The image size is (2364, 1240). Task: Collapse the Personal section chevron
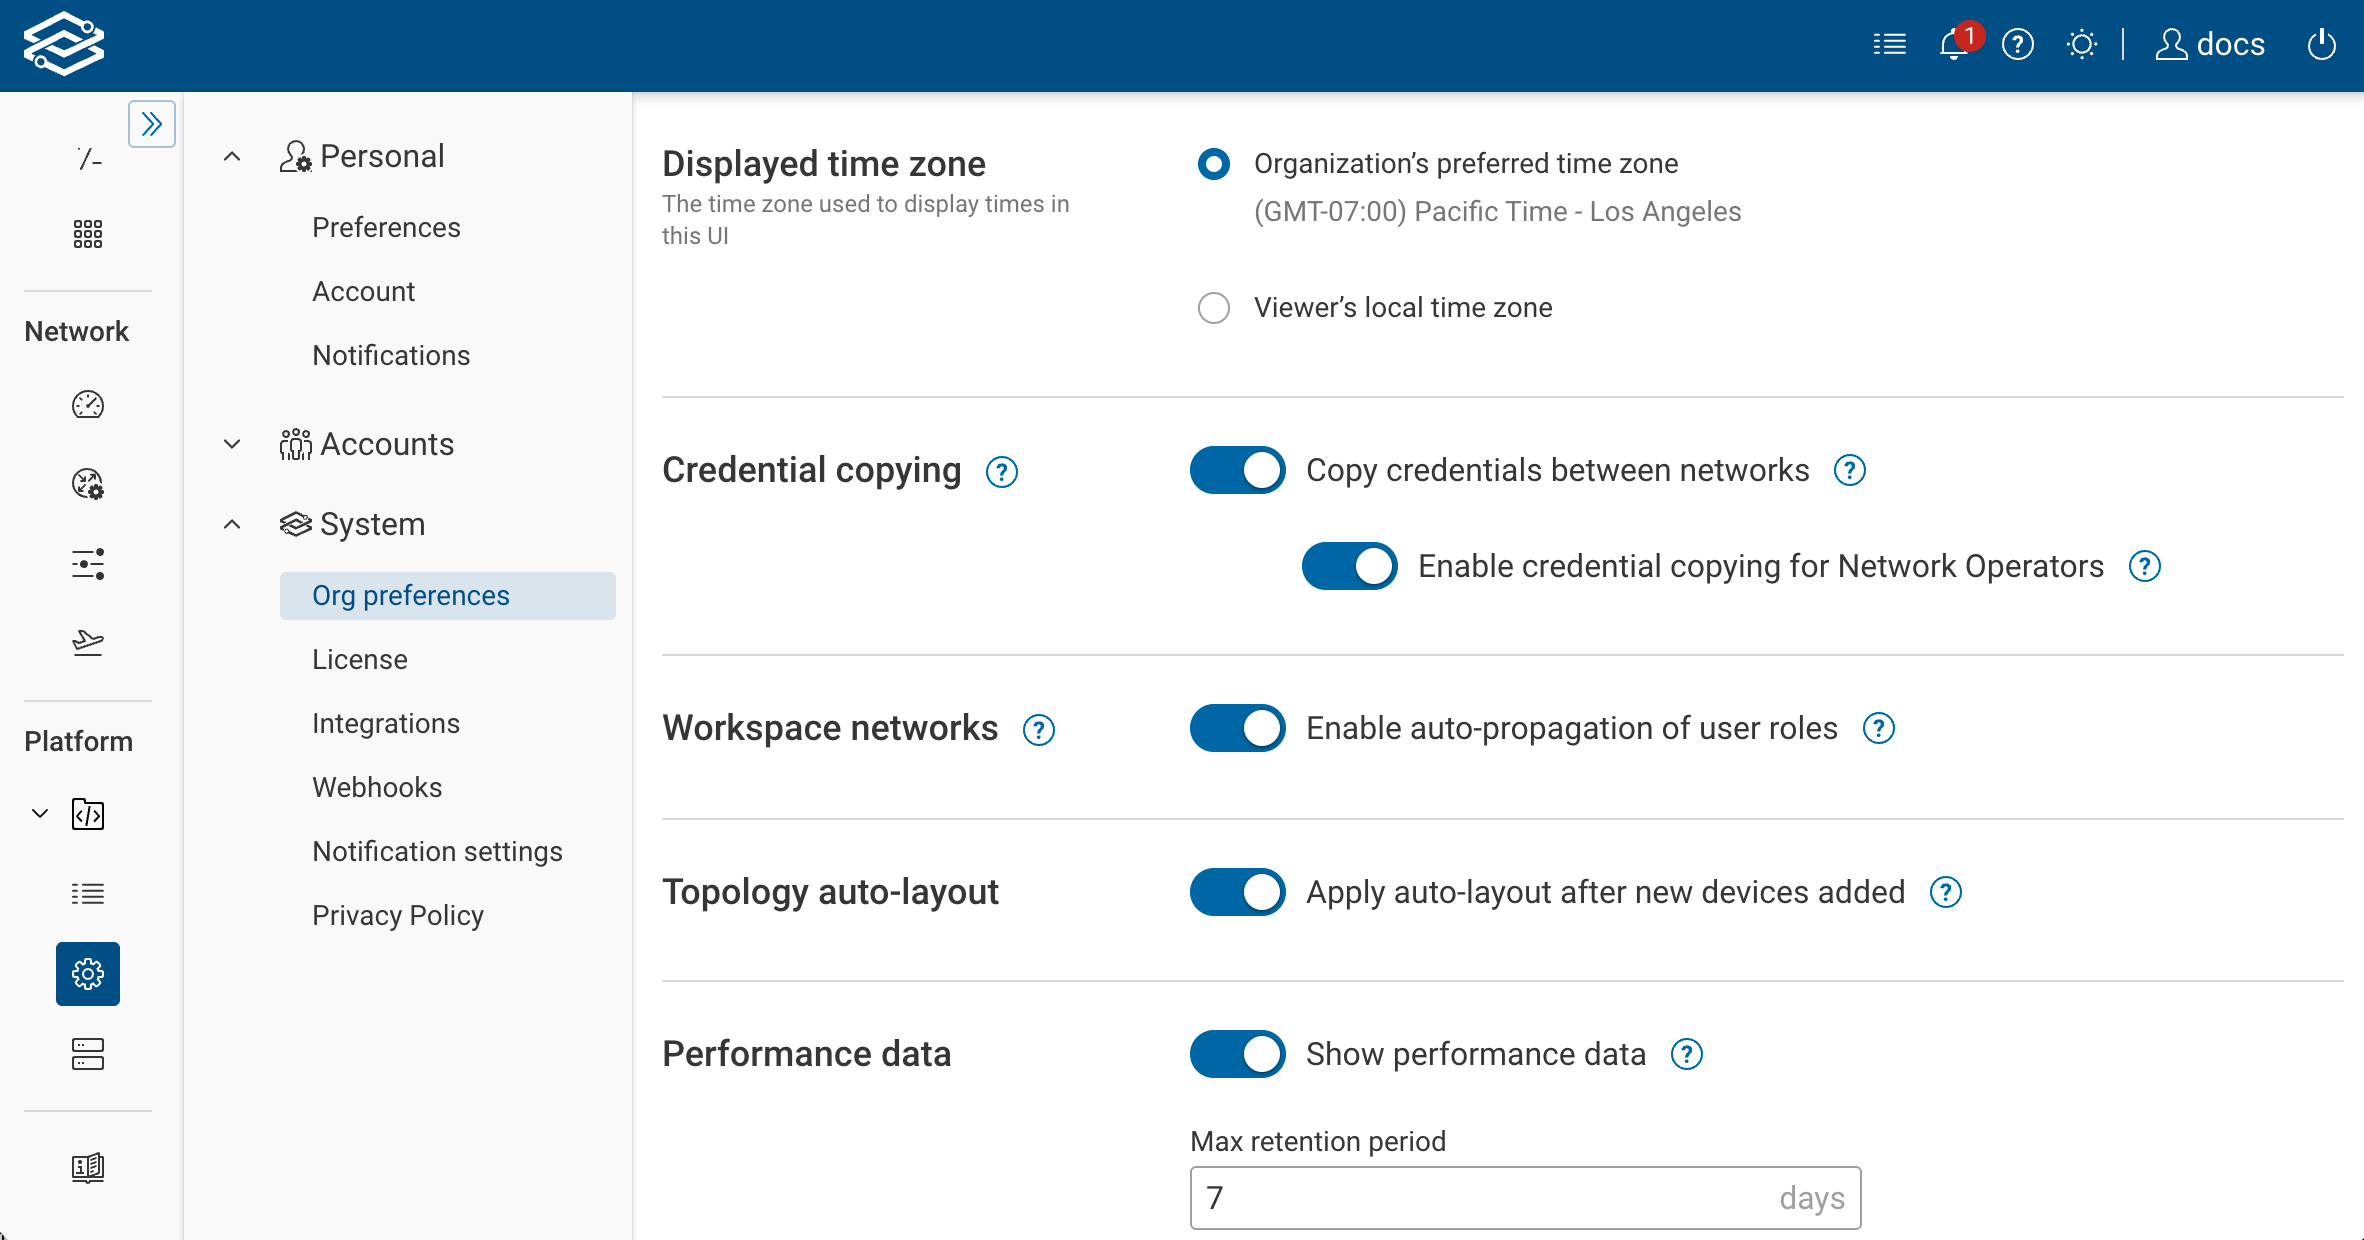click(232, 156)
